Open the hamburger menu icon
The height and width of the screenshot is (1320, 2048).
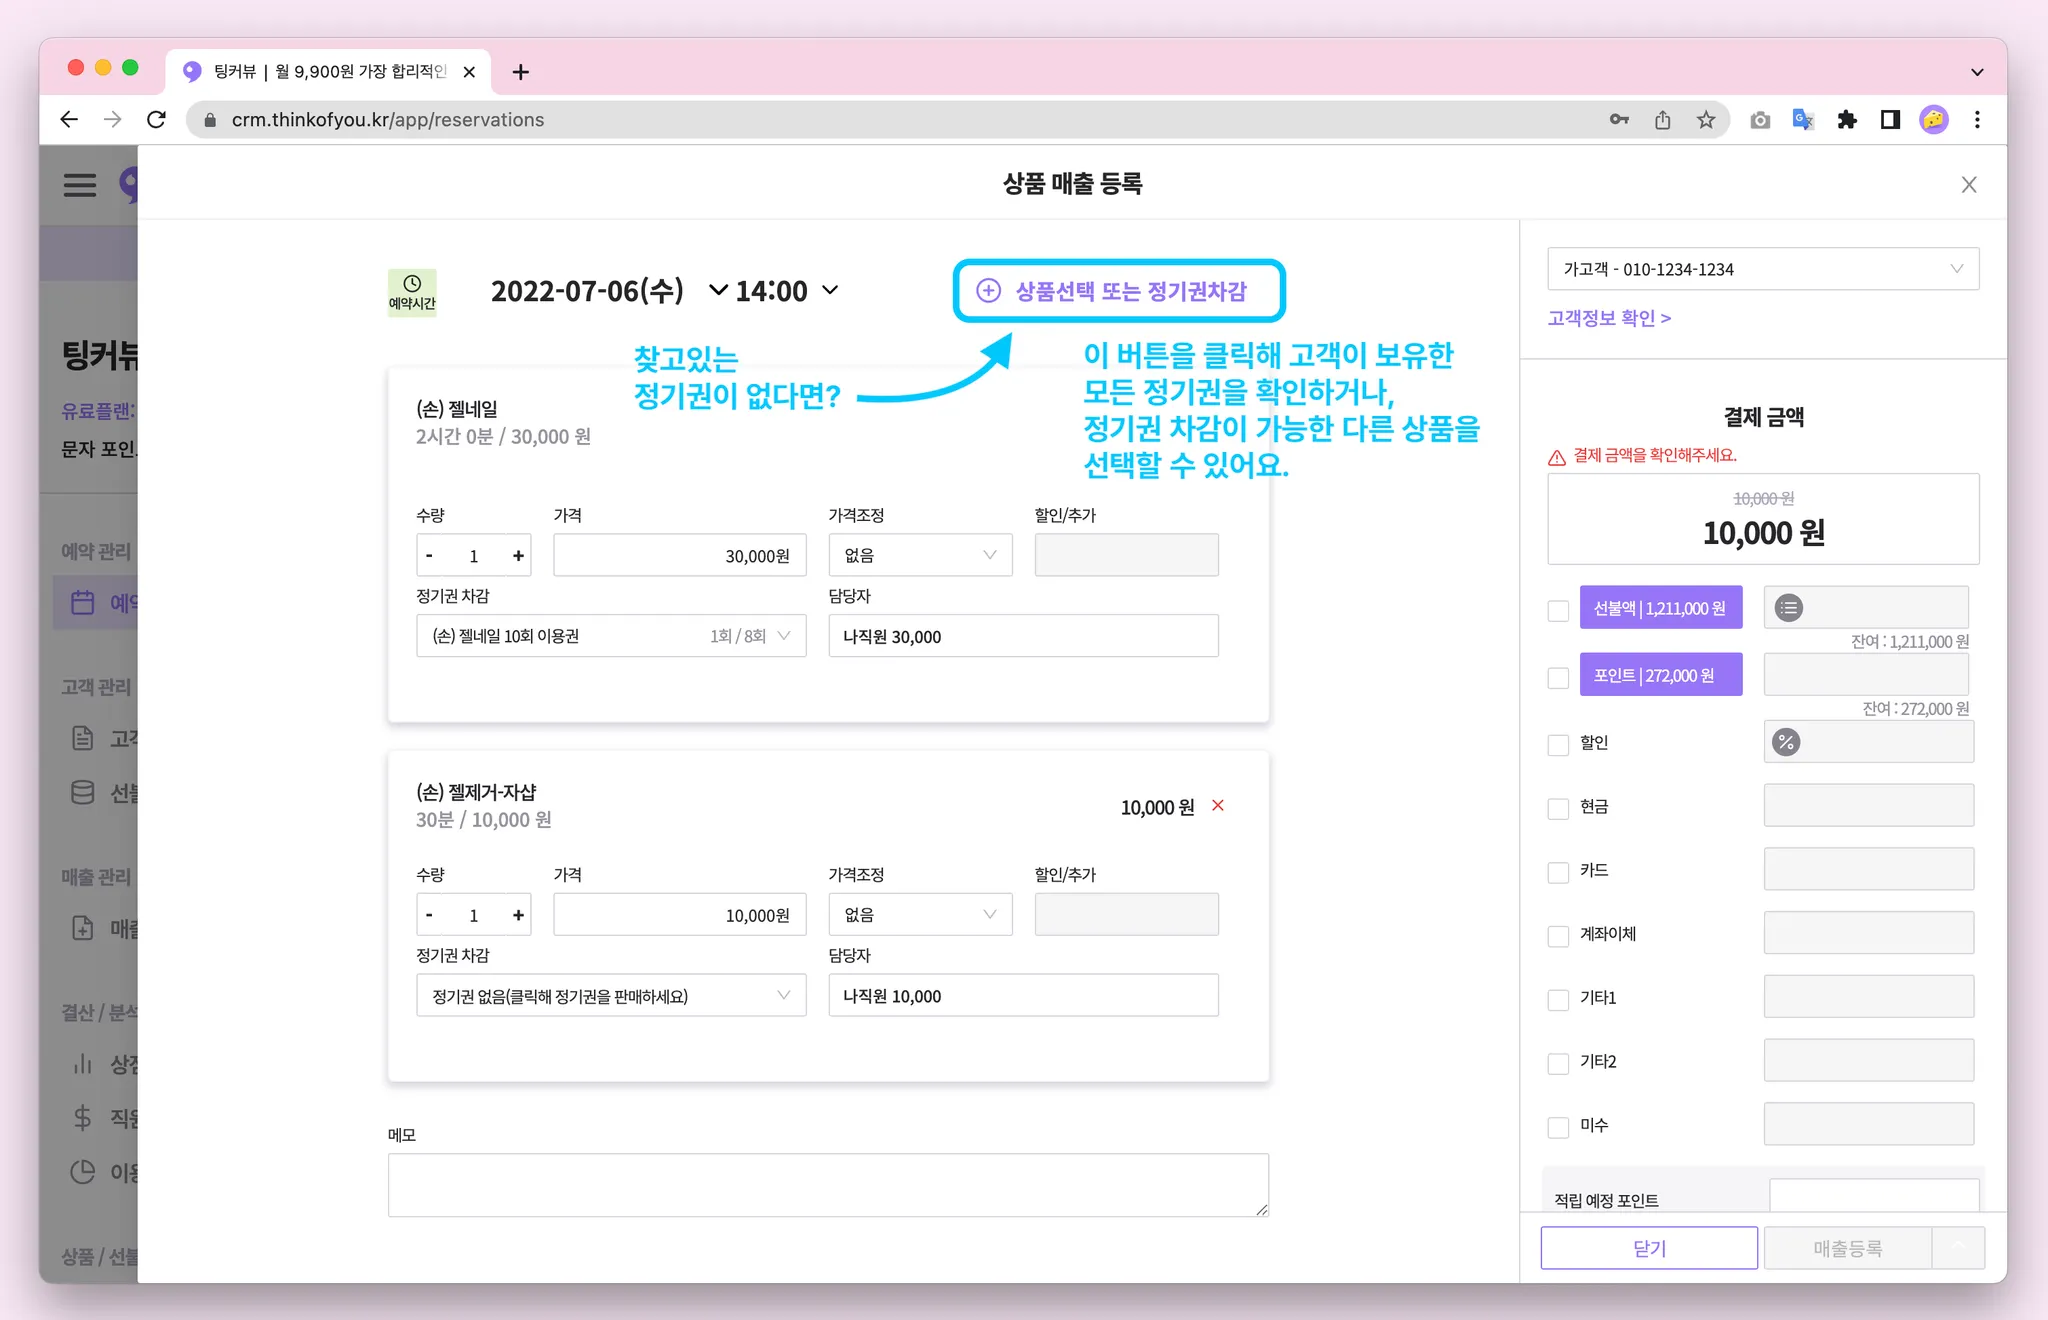80,185
